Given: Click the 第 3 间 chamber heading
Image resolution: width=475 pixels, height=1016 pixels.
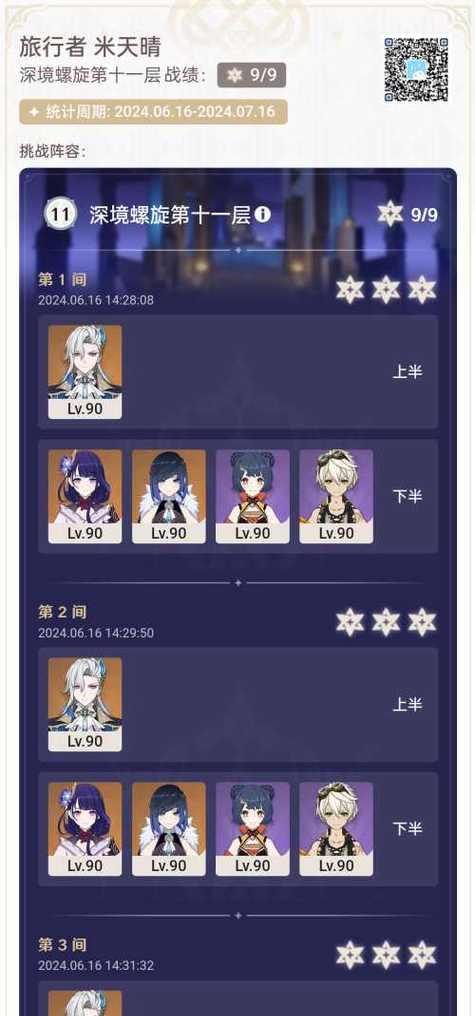Looking at the screenshot, I should 62,944.
